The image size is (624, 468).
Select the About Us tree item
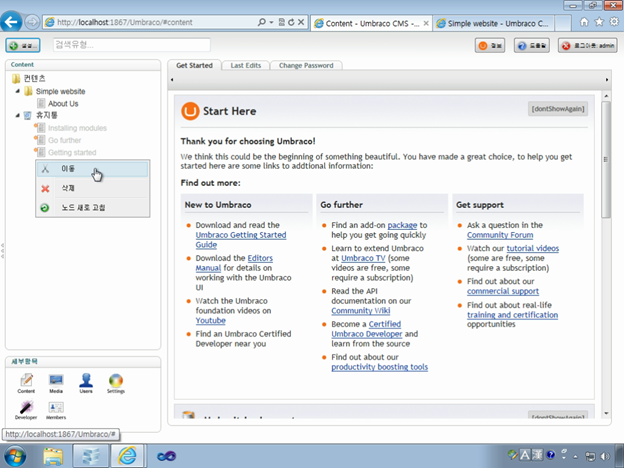click(x=63, y=103)
